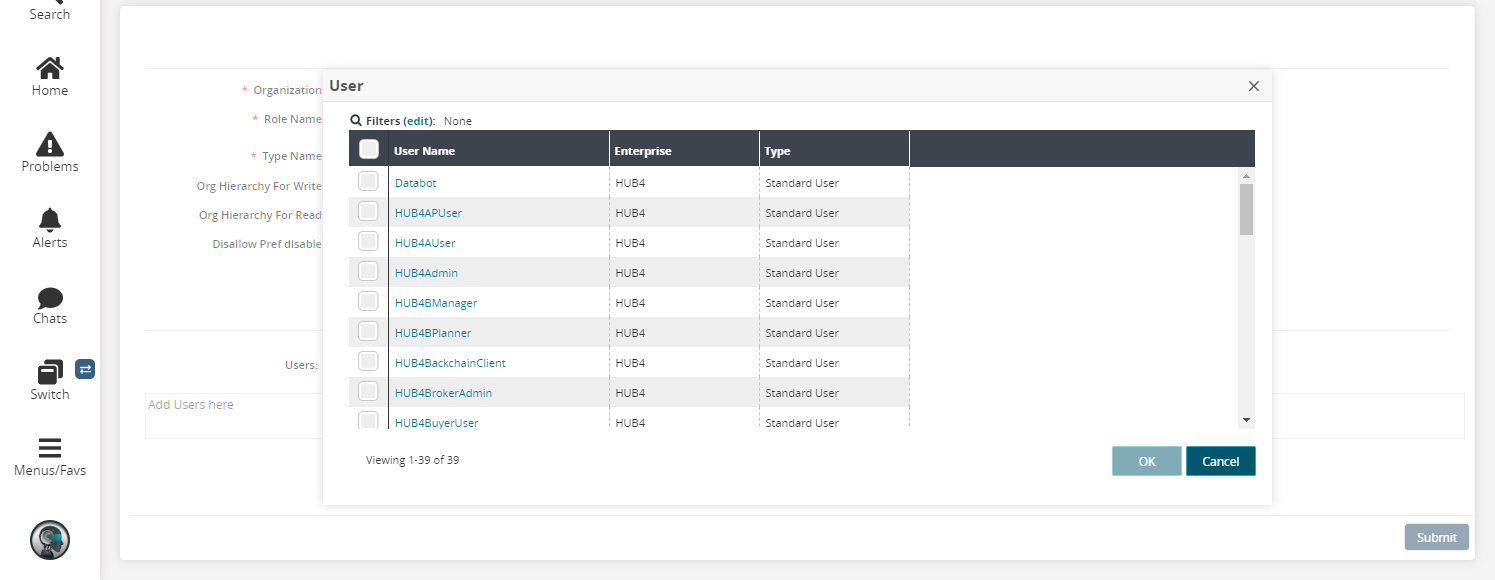Viewport: 1495px width, 580px height.
Task: Click the scrollbar up arrow
Action: point(1246,175)
